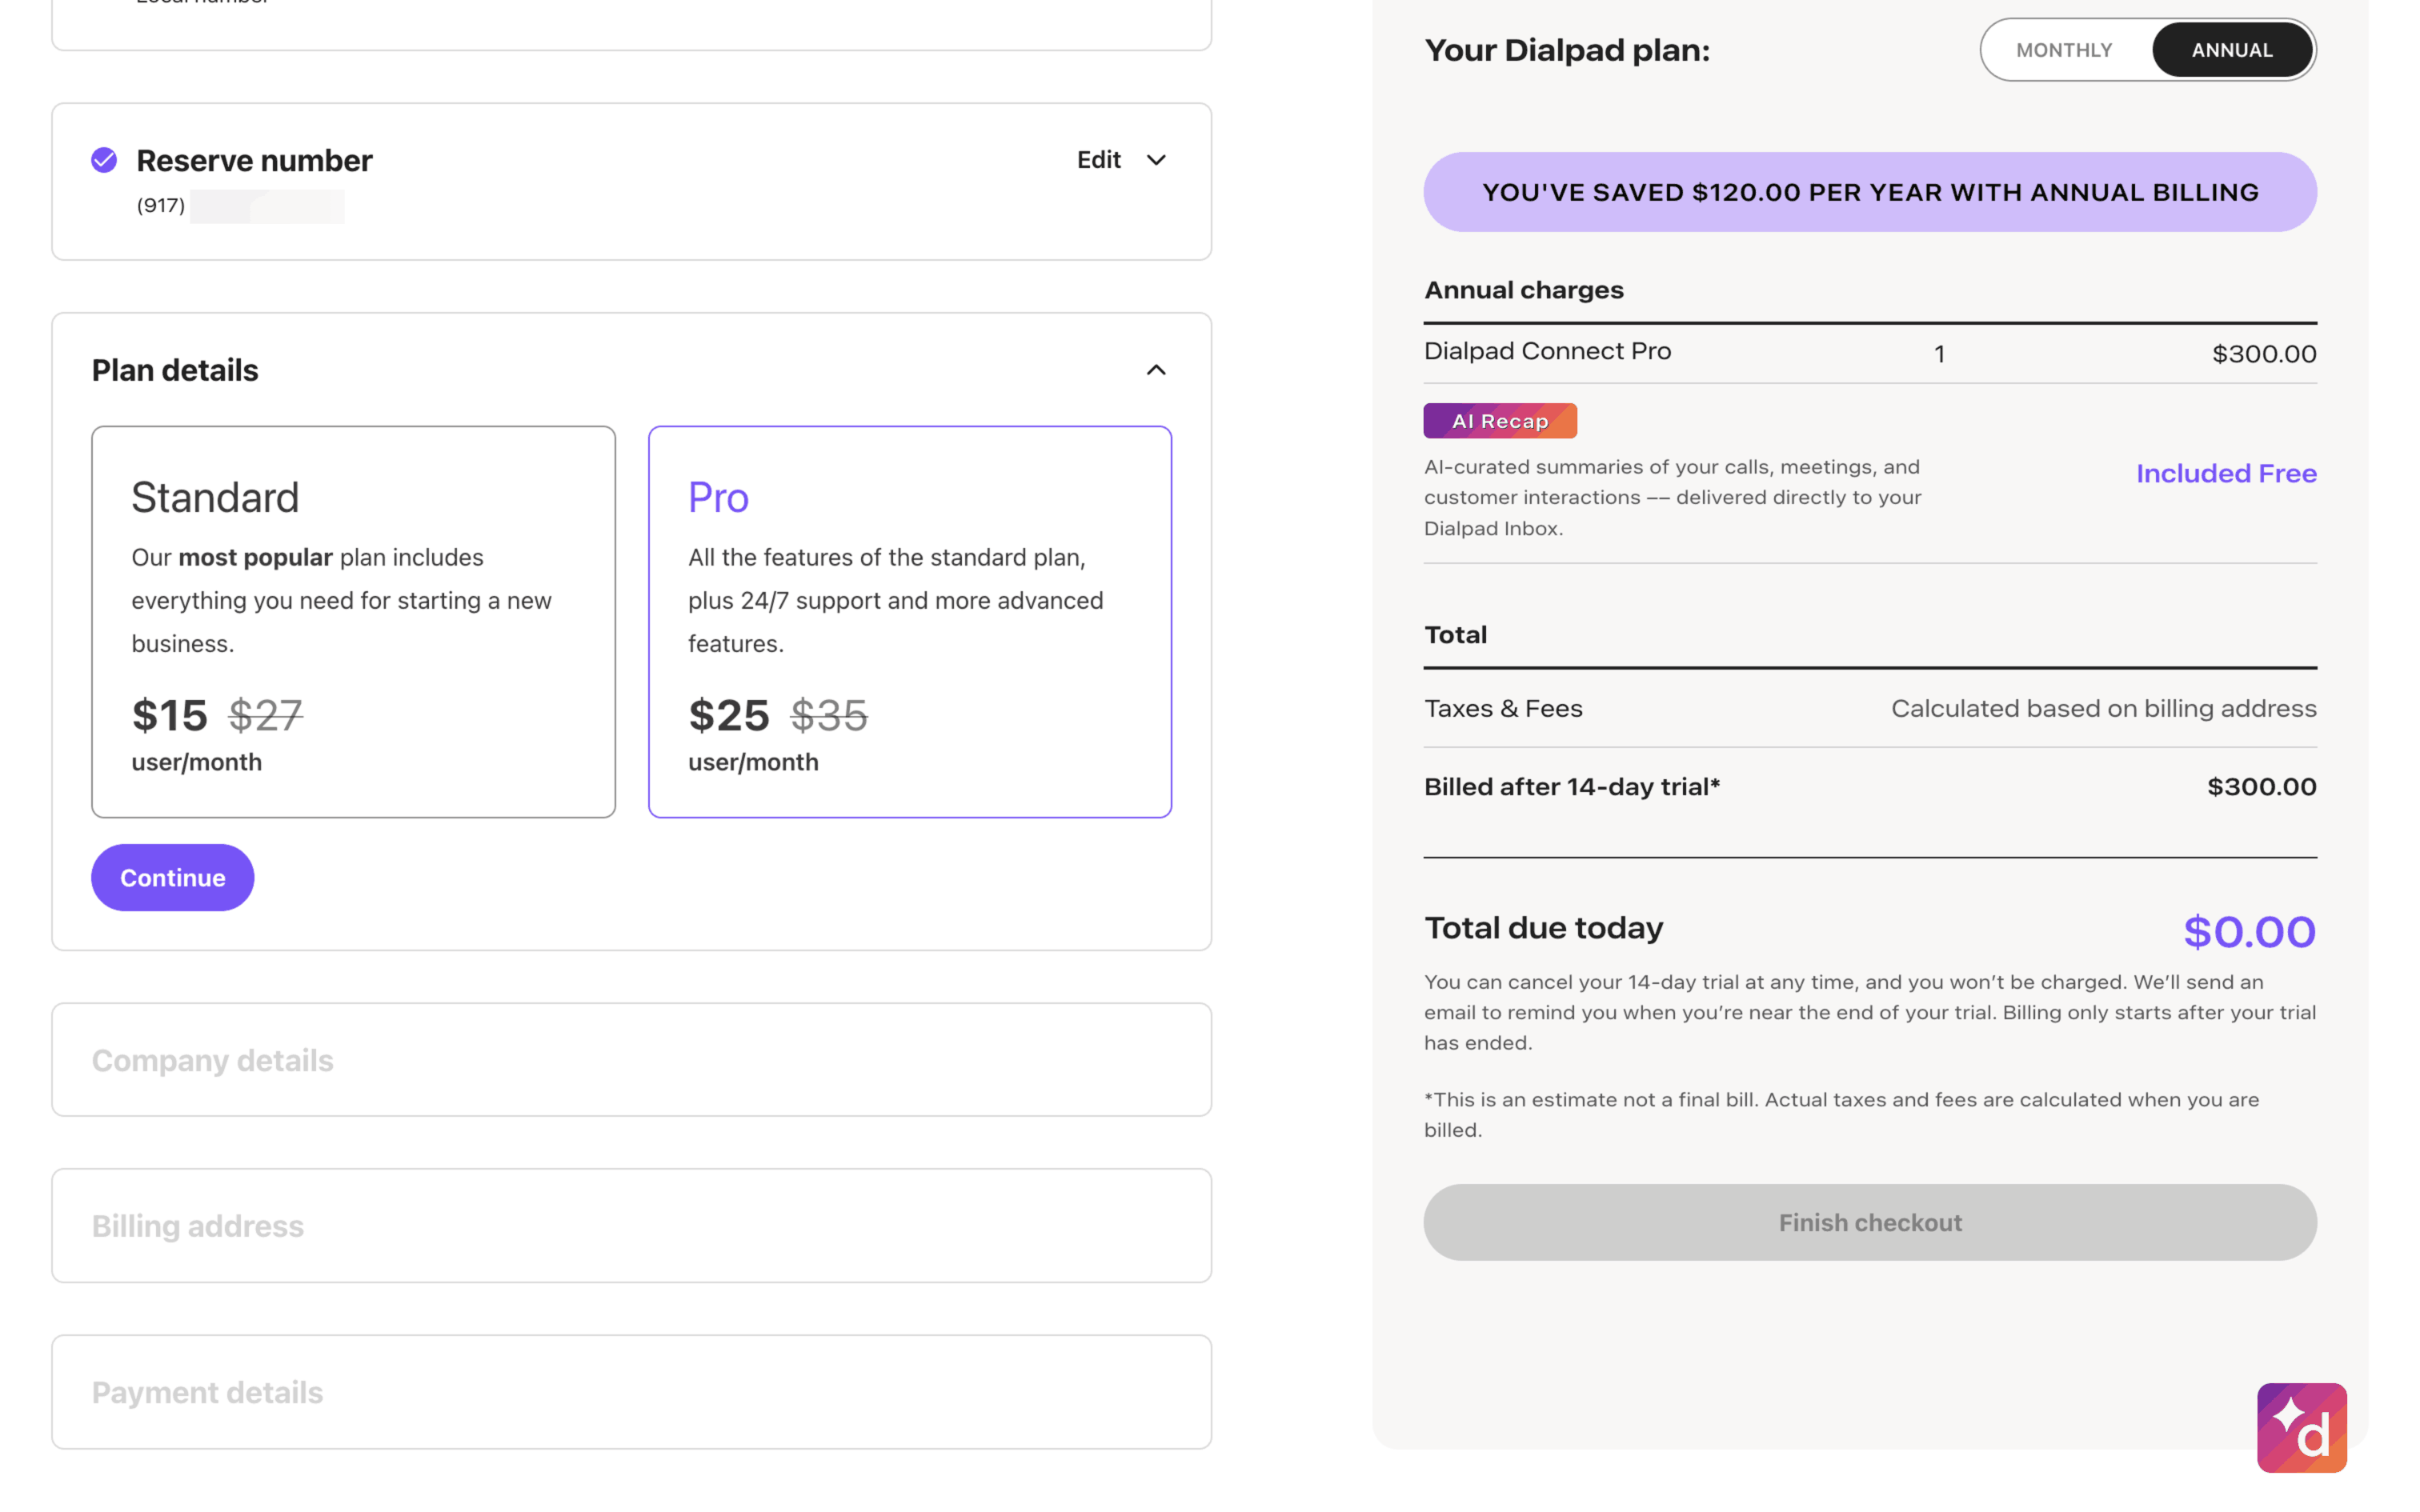Switch billing to Monthly
This screenshot has width=2420, height=1512.
[2063, 50]
